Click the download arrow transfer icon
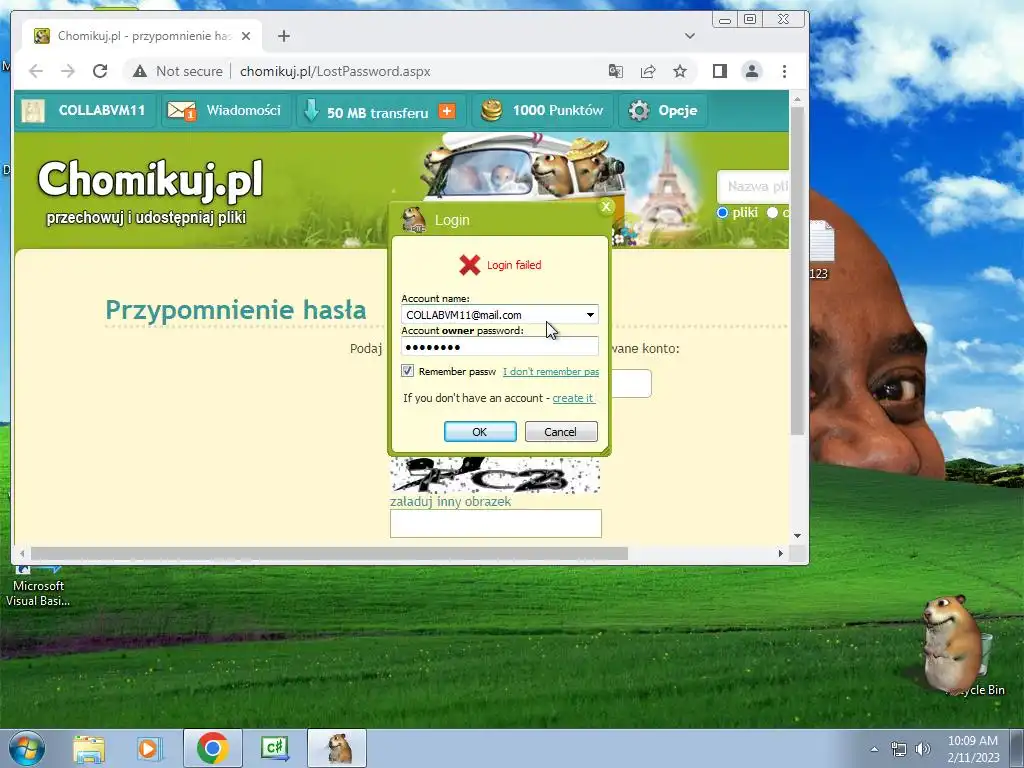The width and height of the screenshot is (1024, 768). (x=312, y=110)
